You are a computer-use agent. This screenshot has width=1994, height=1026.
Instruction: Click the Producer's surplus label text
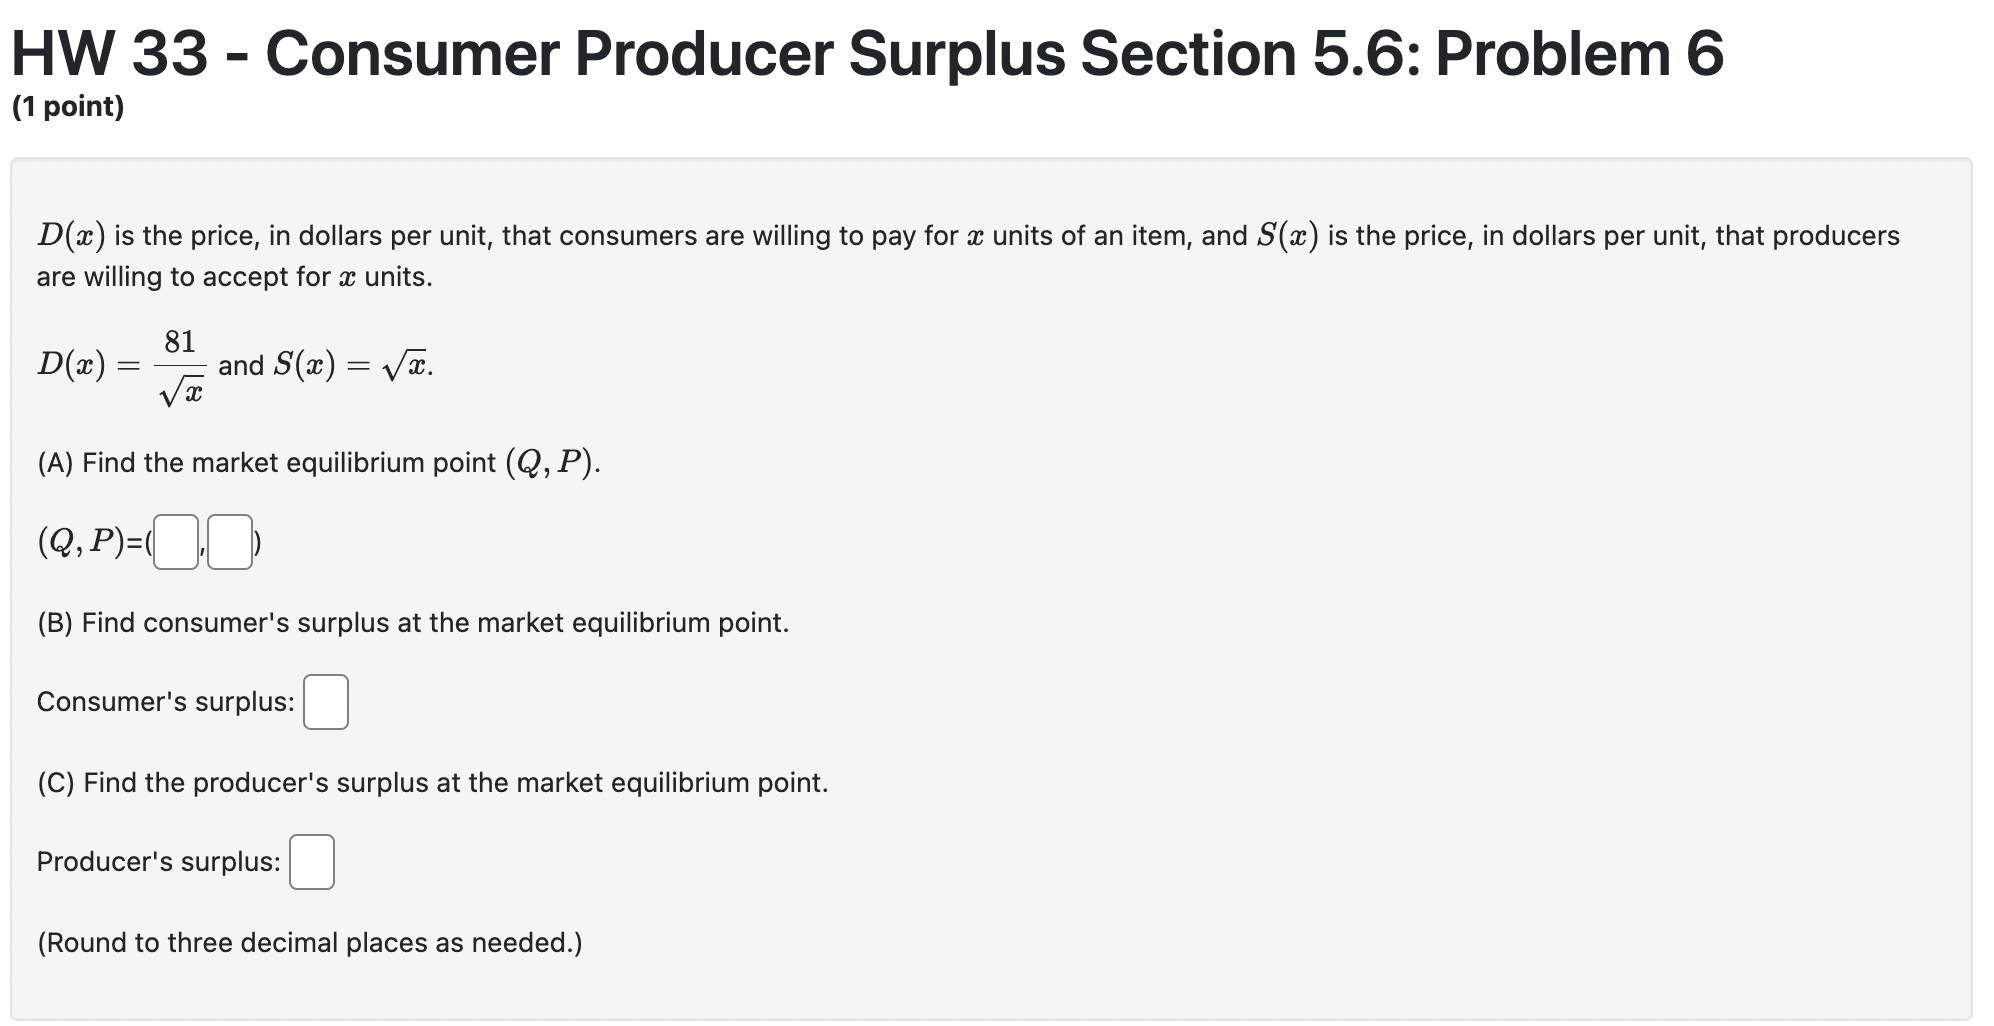pos(156,861)
